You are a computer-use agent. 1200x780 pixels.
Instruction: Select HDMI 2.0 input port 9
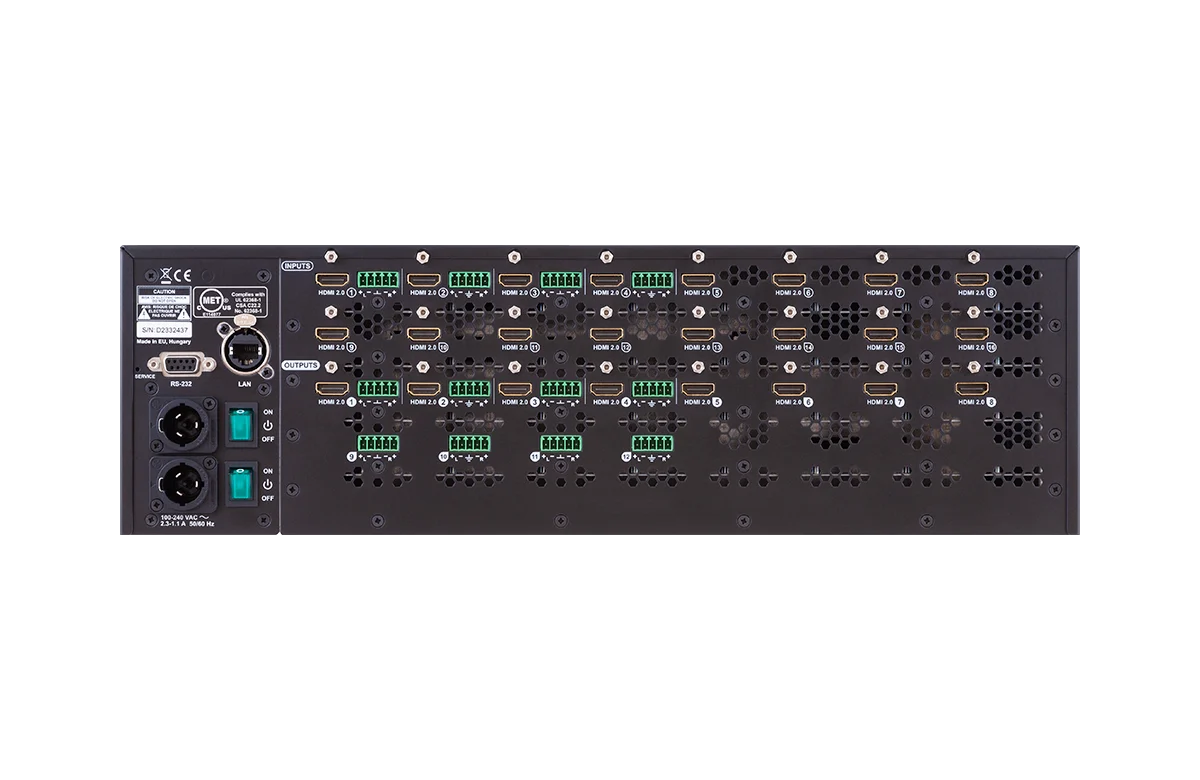click(x=331, y=334)
